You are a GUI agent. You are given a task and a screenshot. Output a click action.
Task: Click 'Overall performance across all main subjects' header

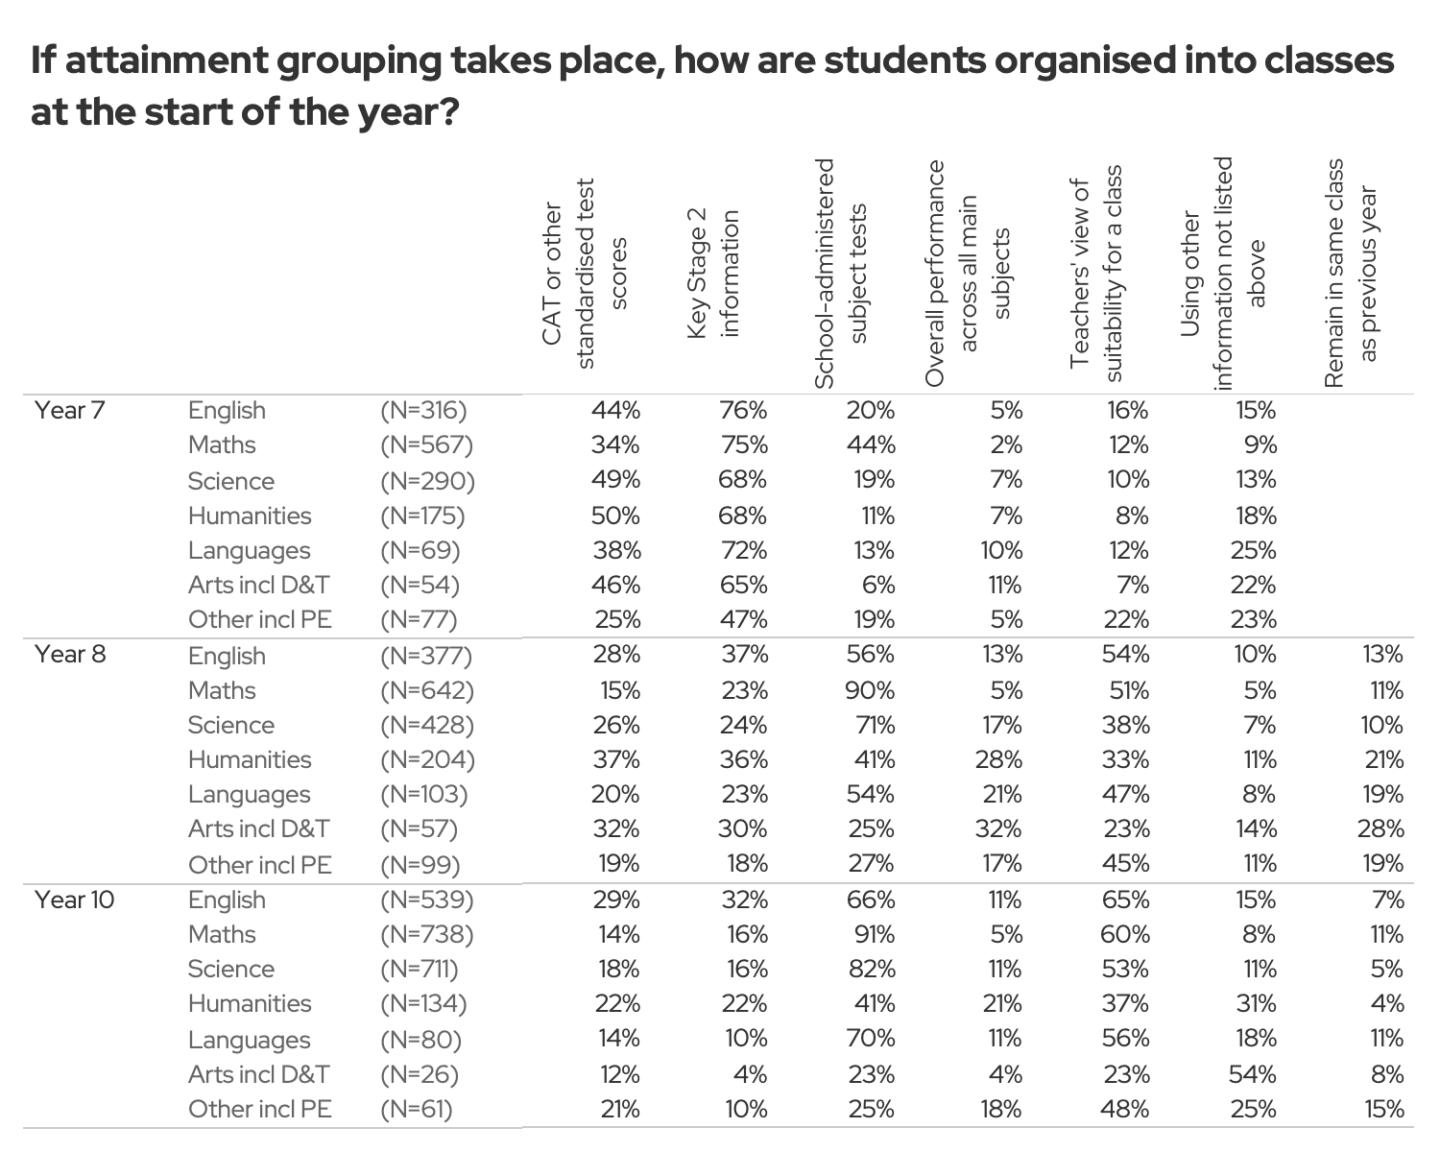click(x=967, y=272)
